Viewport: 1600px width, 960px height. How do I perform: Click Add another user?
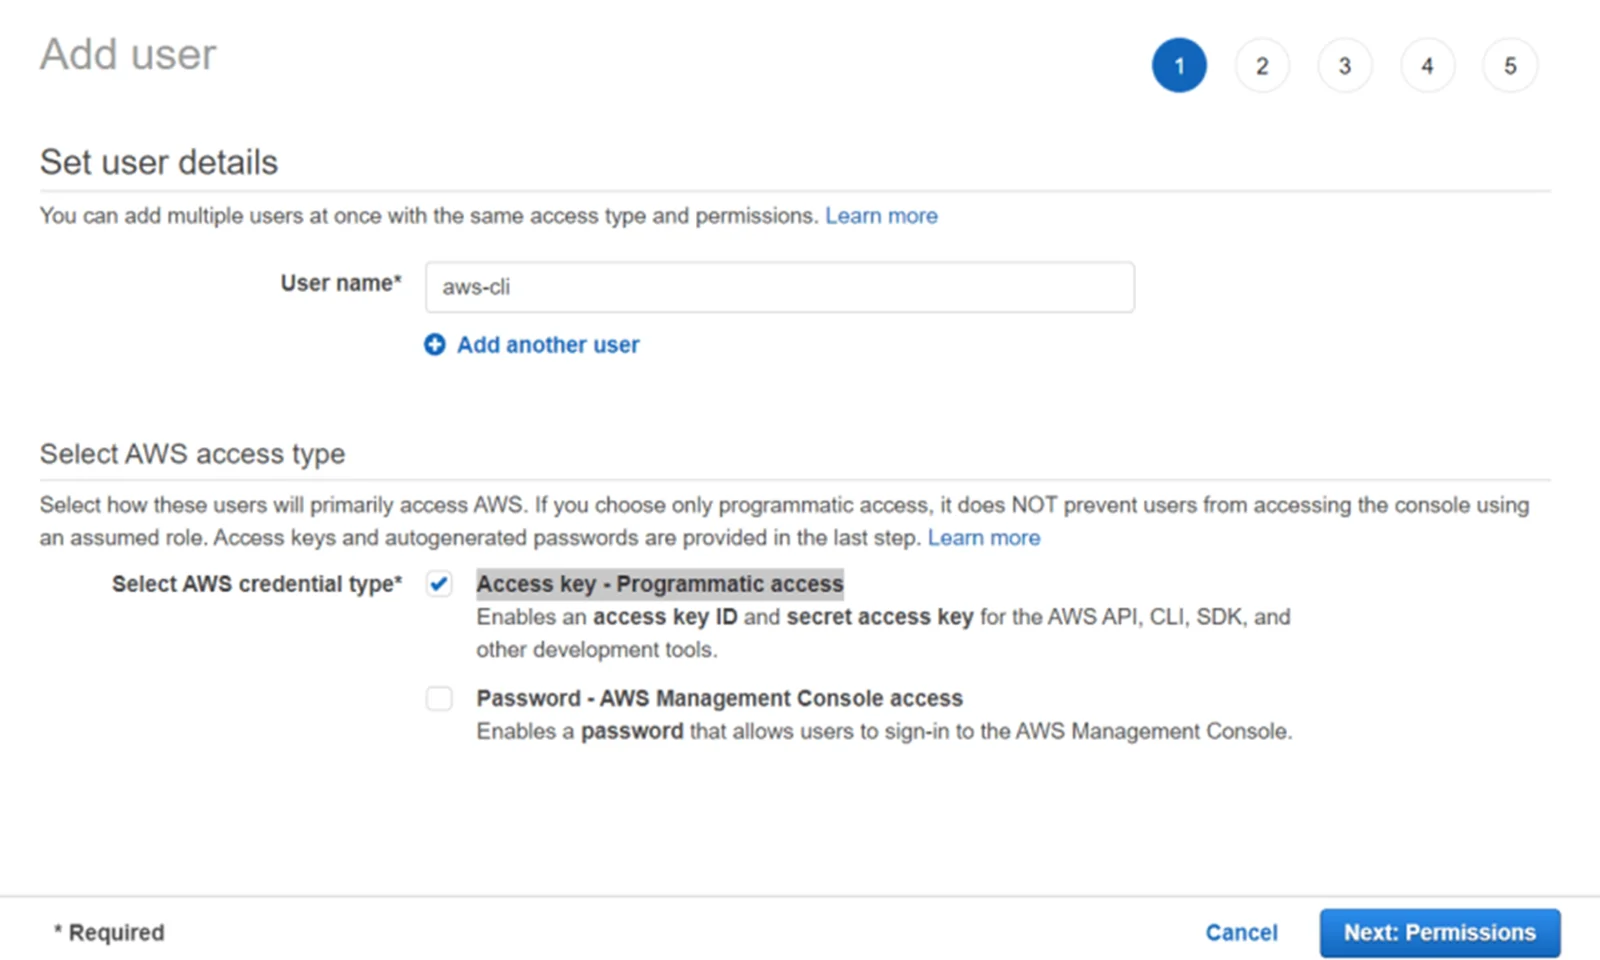pos(548,344)
